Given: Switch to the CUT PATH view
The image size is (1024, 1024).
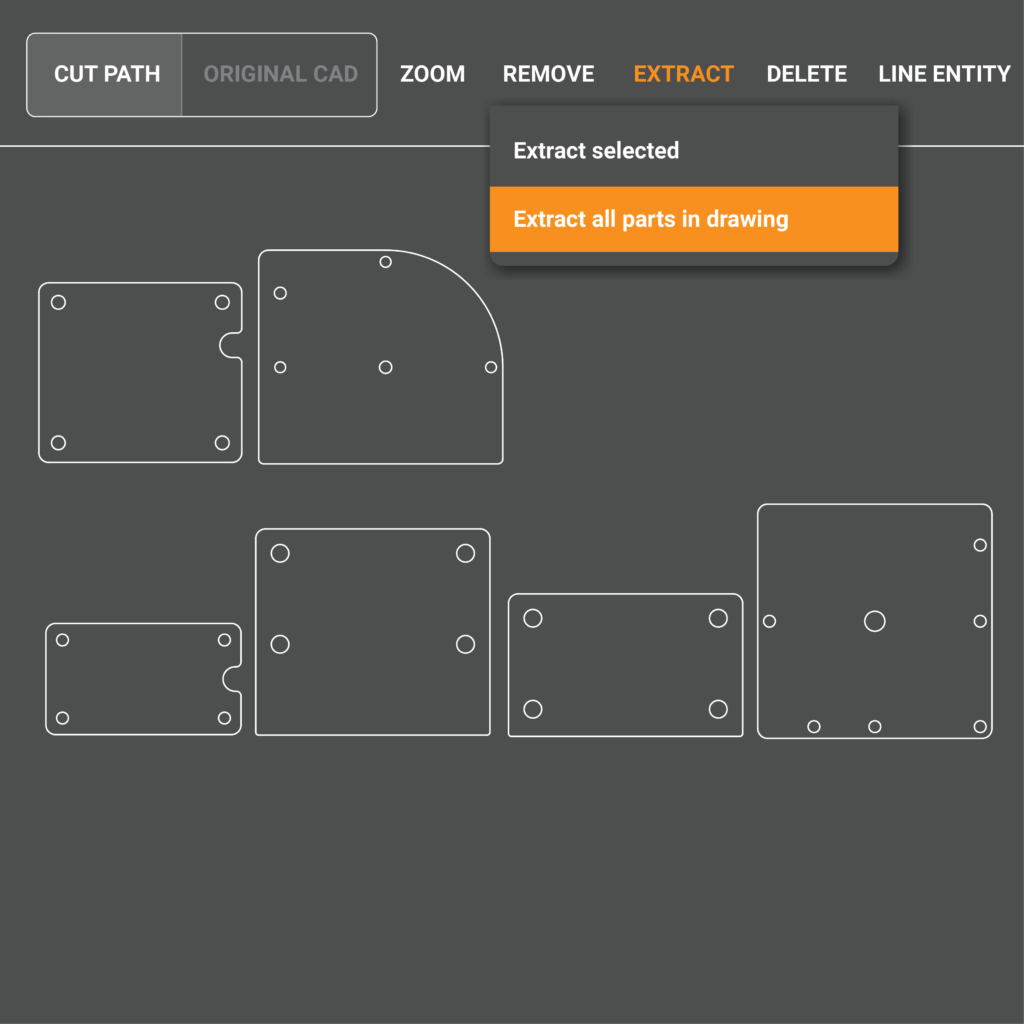Looking at the screenshot, I should [x=106, y=75].
